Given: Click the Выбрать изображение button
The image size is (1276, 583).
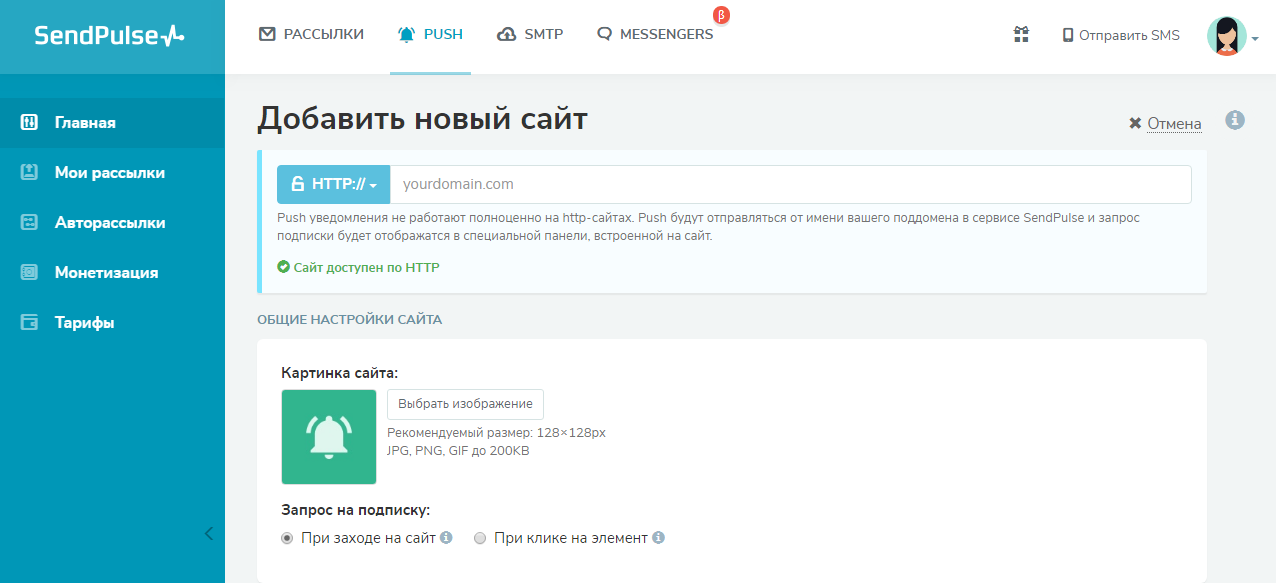Looking at the screenshot, I should pyautogui.click(x=465, y=404).
